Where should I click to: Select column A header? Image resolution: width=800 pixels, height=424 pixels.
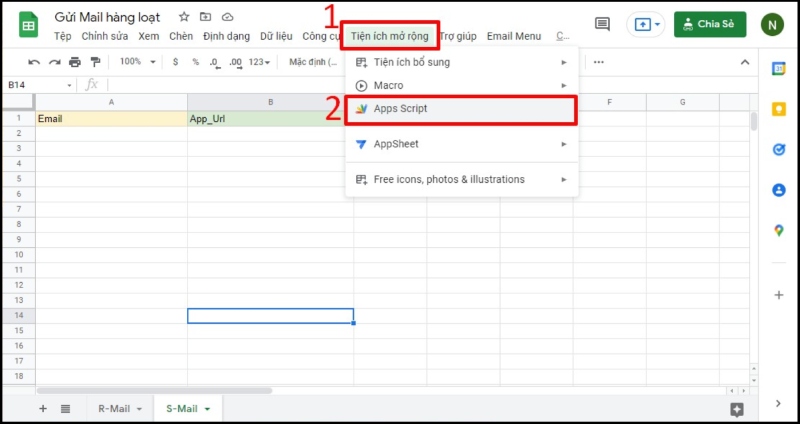pyautogui.click(x=112, y=103)
